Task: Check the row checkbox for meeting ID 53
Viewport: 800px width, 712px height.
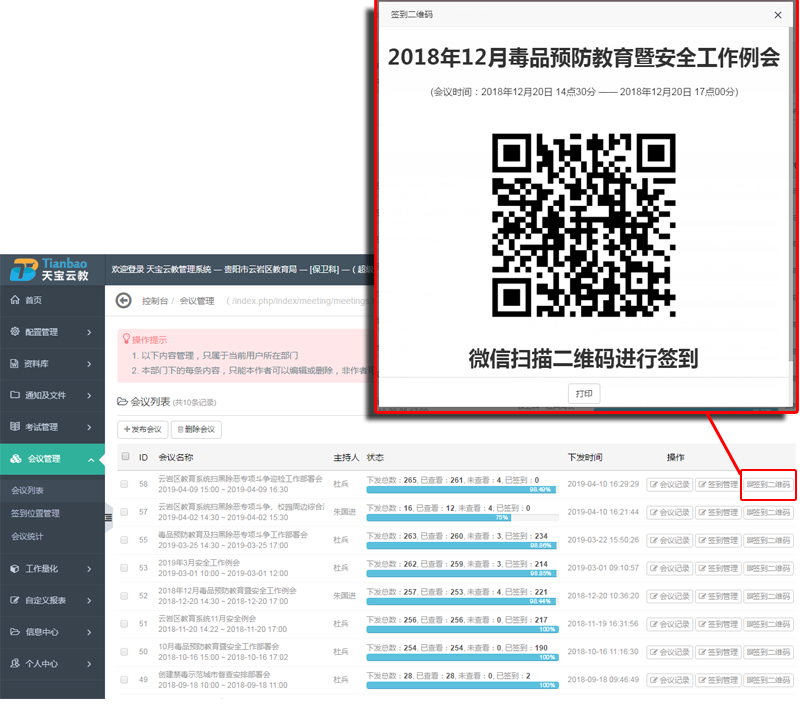Action: (124, 568)
